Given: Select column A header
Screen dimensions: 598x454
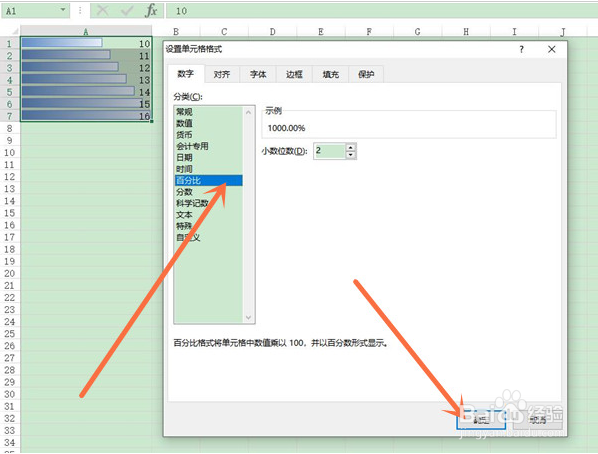Looking at the screenshot, I should tap(86, 31).
